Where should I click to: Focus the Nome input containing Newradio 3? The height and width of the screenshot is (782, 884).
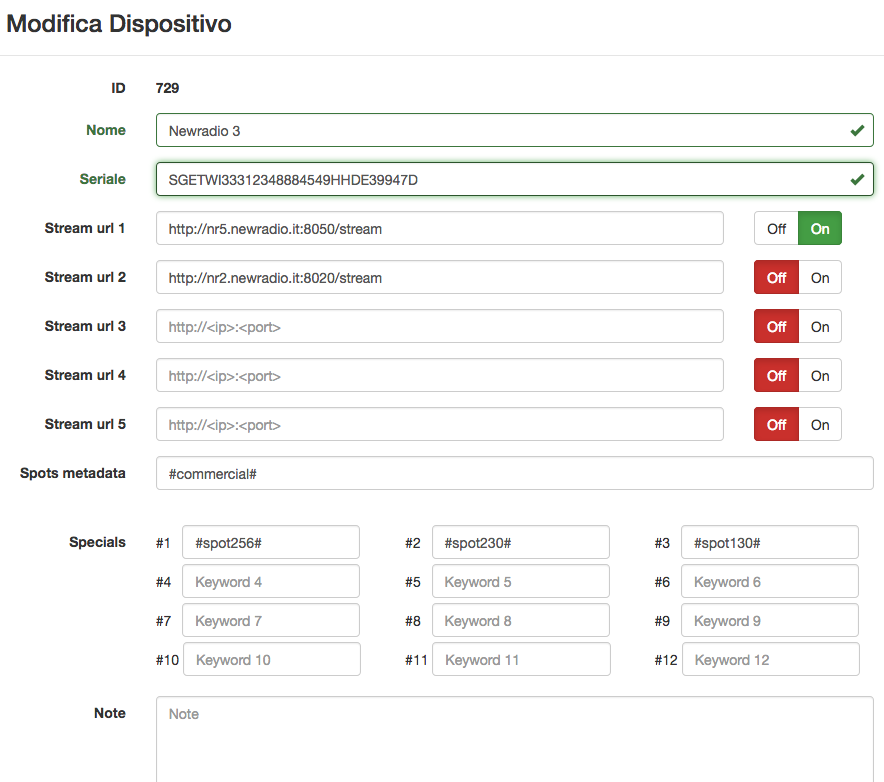pyautogui.click(x=515, y=130)
